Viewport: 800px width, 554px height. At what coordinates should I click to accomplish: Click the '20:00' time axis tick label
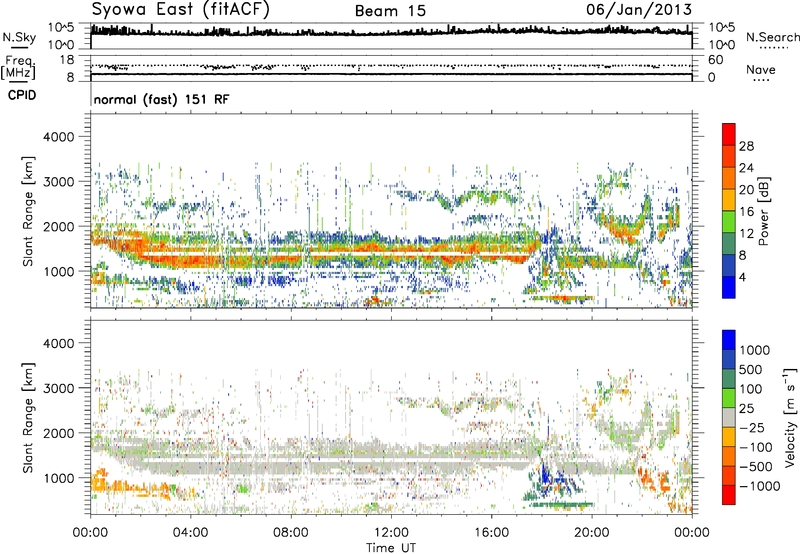click(591, 533)
